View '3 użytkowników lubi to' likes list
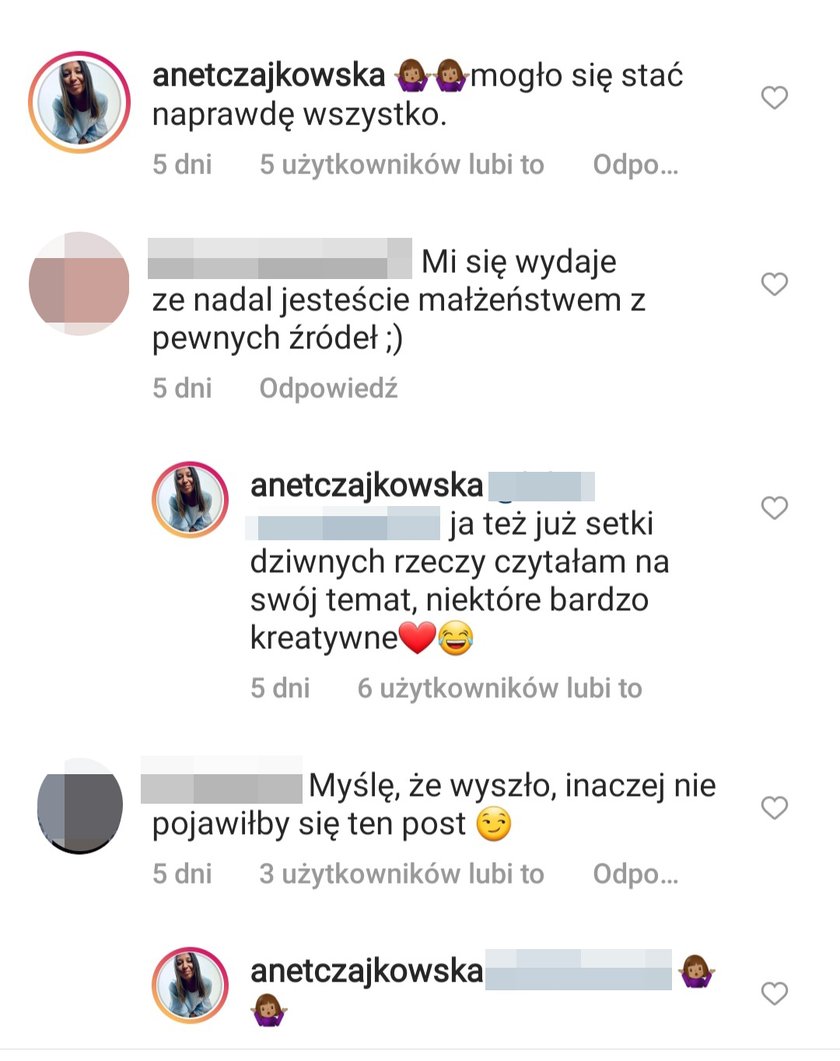 [x=402, y=874]
